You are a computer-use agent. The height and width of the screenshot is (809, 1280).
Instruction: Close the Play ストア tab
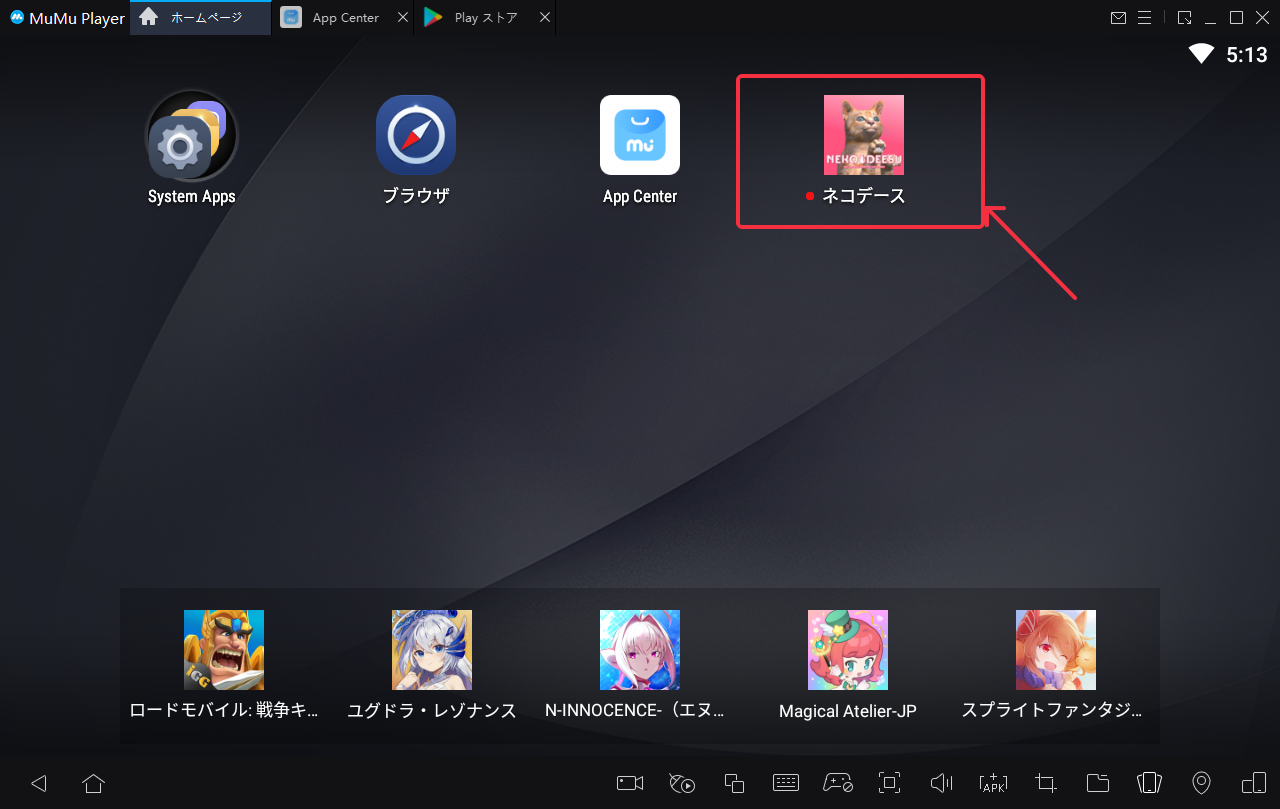(544, 18)
